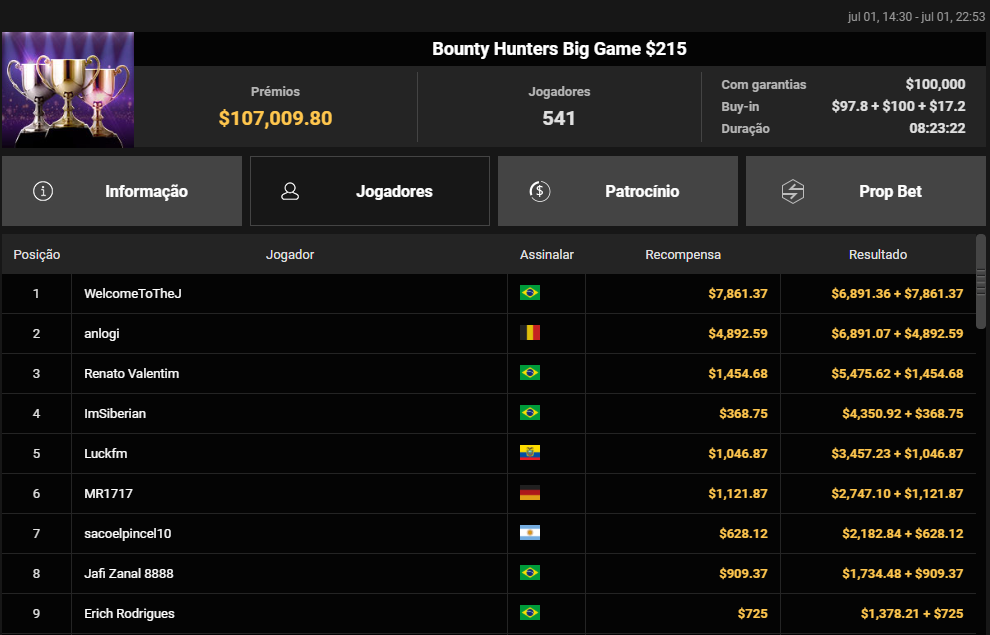Click the $368.75 bounty in the Recompensa column

pyautogui.click(x=743, y=413)
